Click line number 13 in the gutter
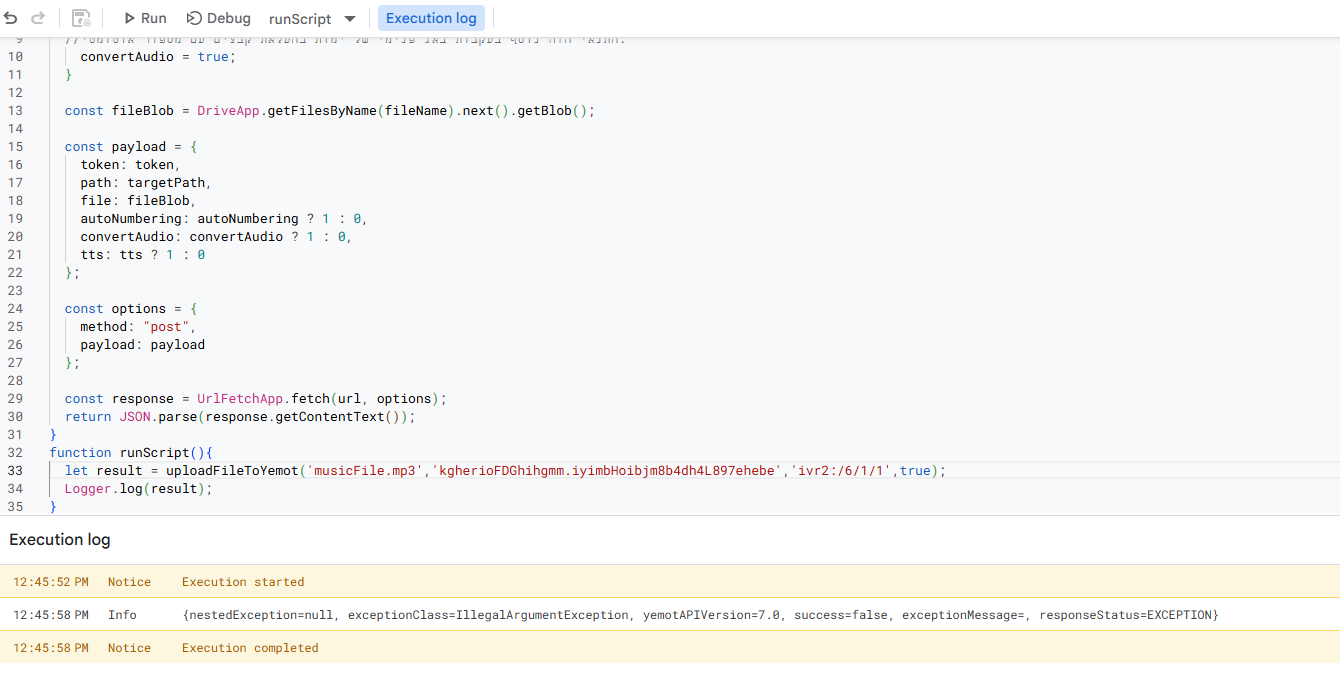The width and height of the screenshot is (1340, 677). 15,111
